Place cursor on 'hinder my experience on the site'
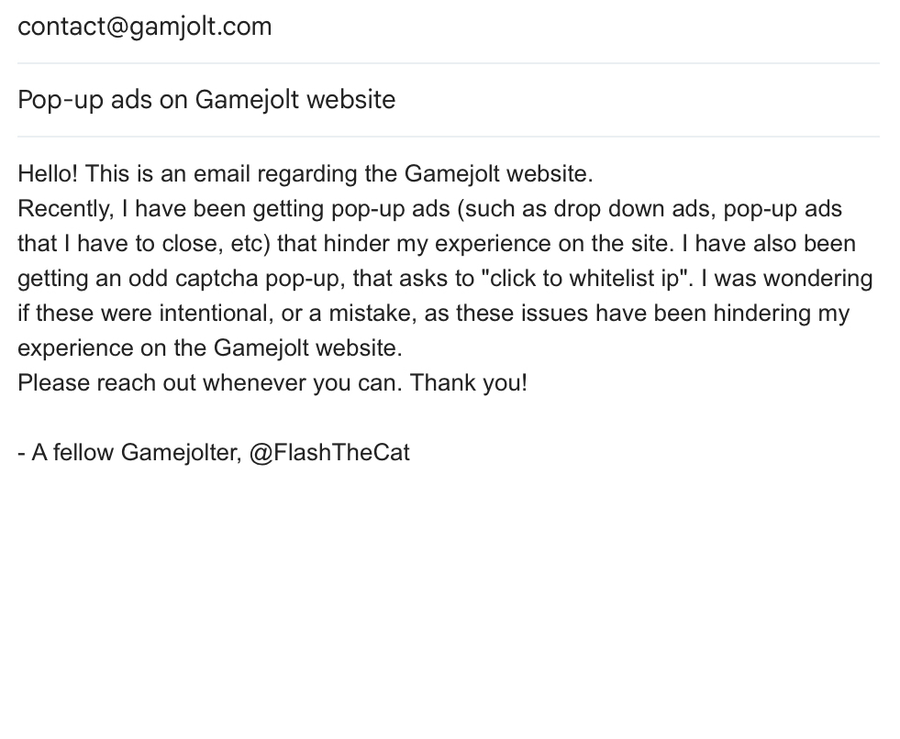Image resolution: width=900 pixels, height=739 pixels. [x=499, y=244]
